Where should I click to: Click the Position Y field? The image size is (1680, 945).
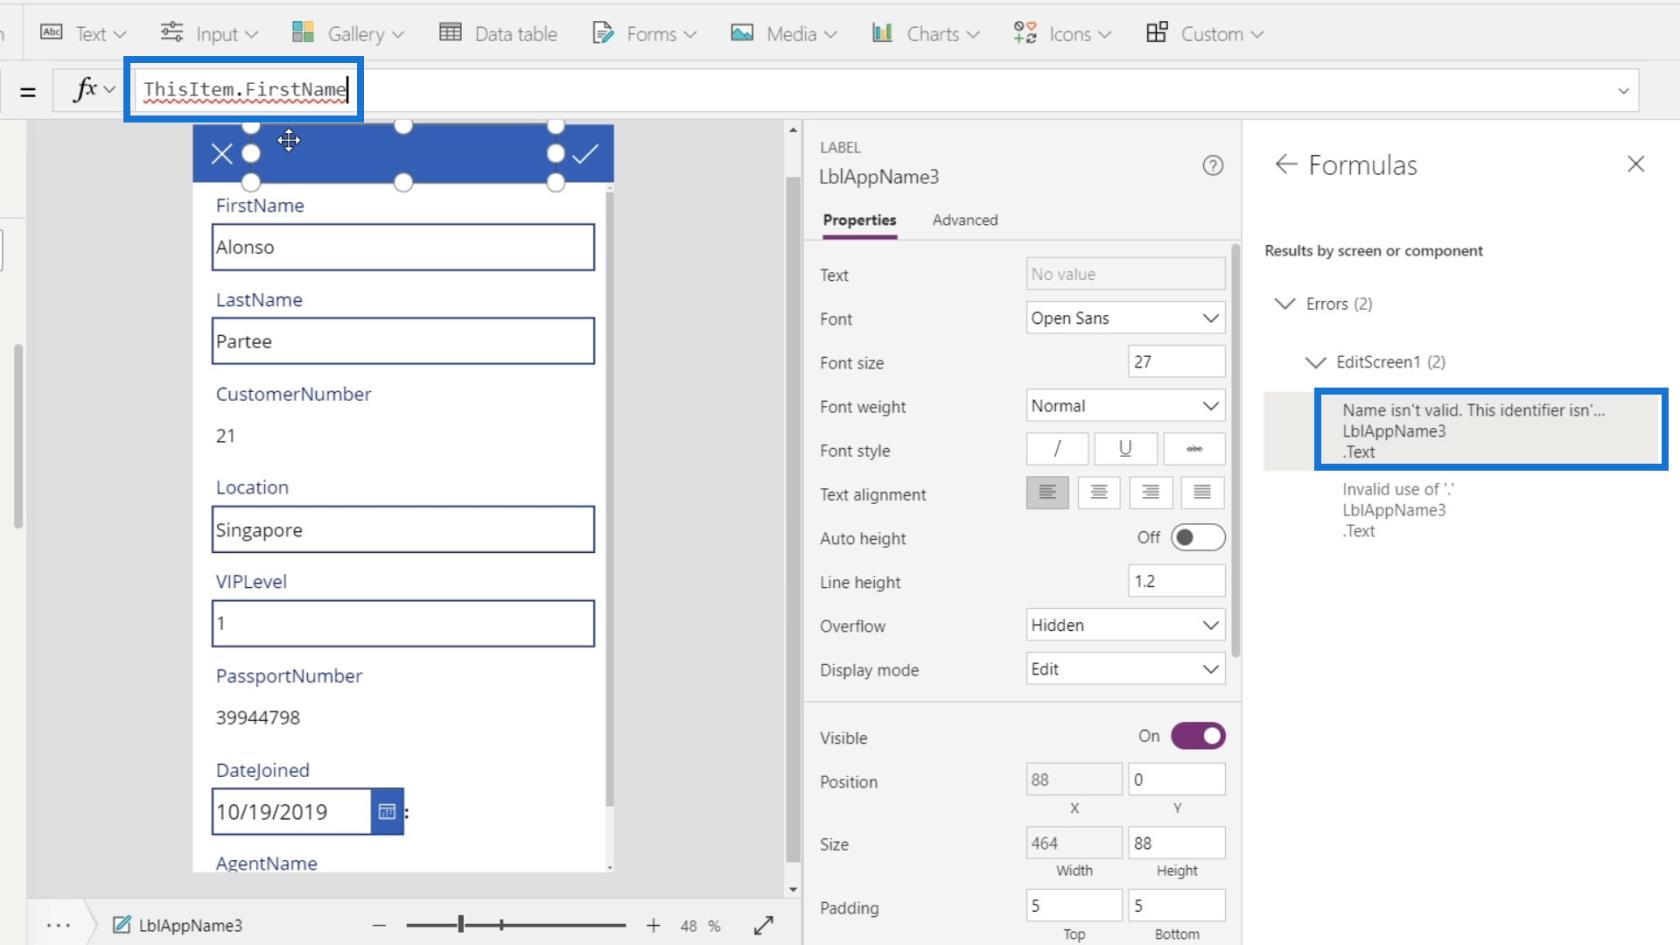coord(1176,780)
